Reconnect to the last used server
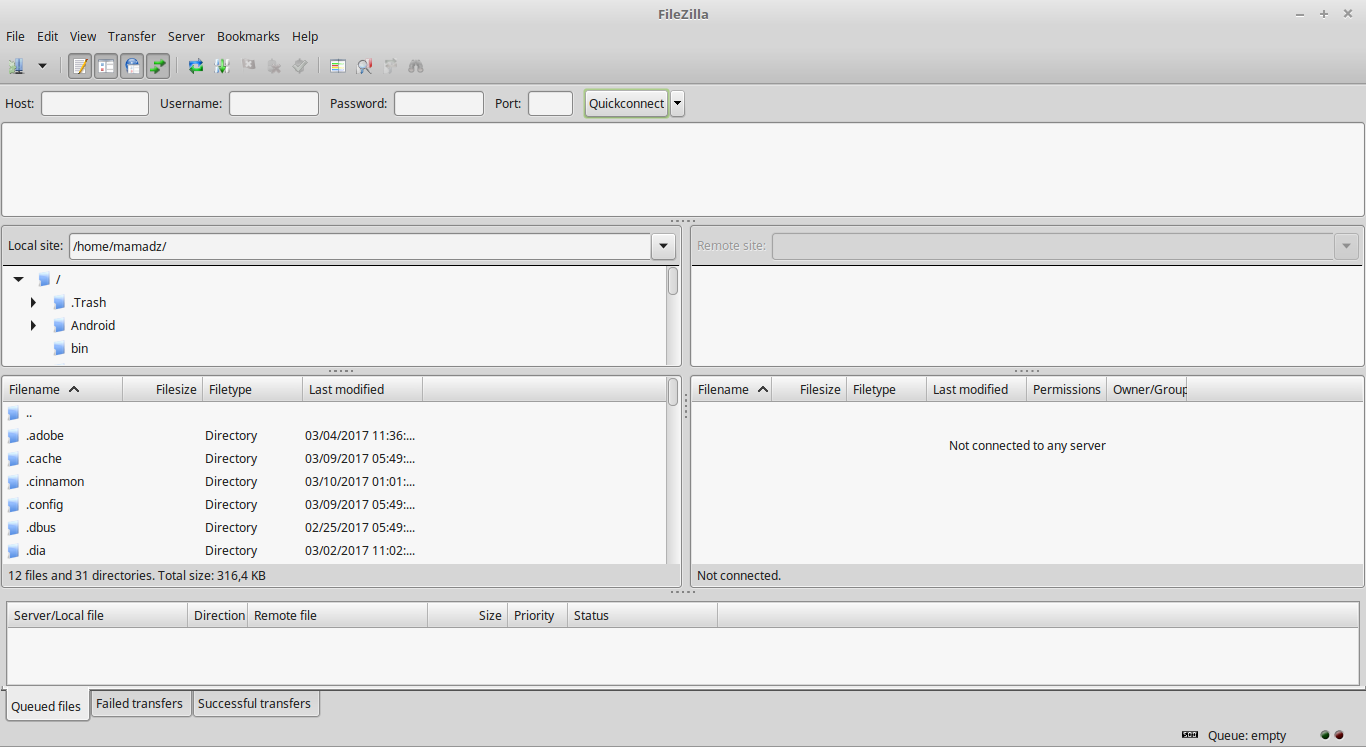 [300, 66]
